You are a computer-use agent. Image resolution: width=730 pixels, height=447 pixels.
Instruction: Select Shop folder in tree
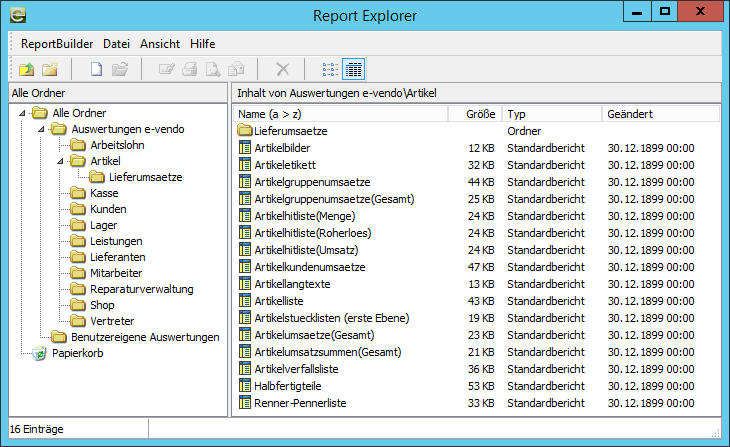tap(102, 305)
